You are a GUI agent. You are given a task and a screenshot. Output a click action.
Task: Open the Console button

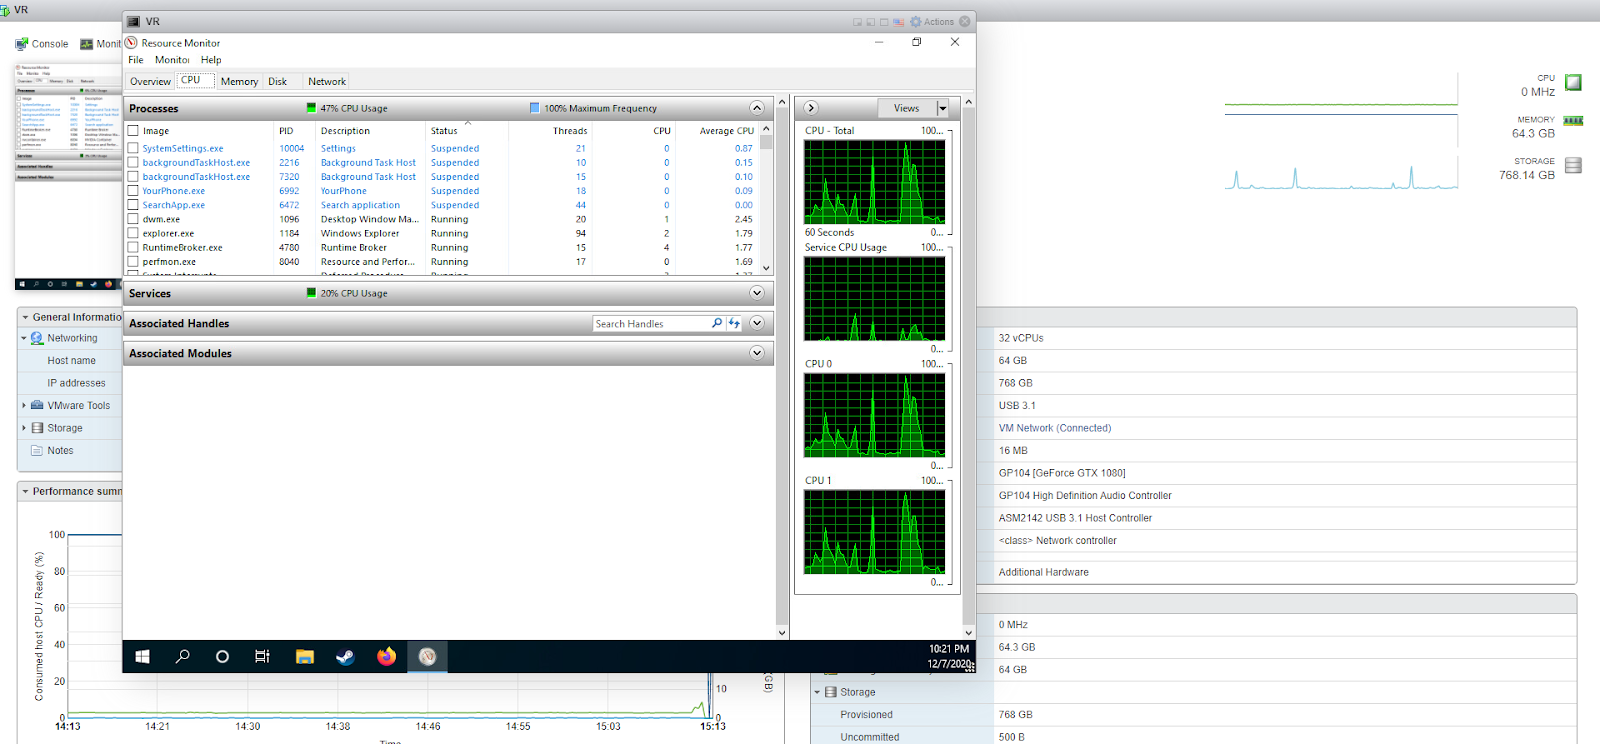pos(42,44)
